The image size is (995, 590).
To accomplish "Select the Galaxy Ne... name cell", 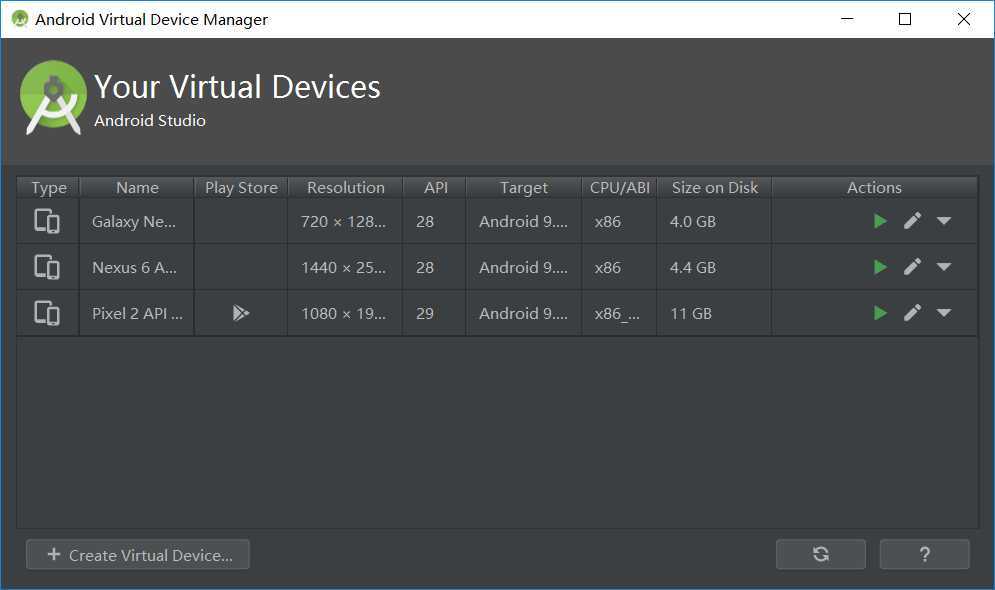I will click(136, 221).
